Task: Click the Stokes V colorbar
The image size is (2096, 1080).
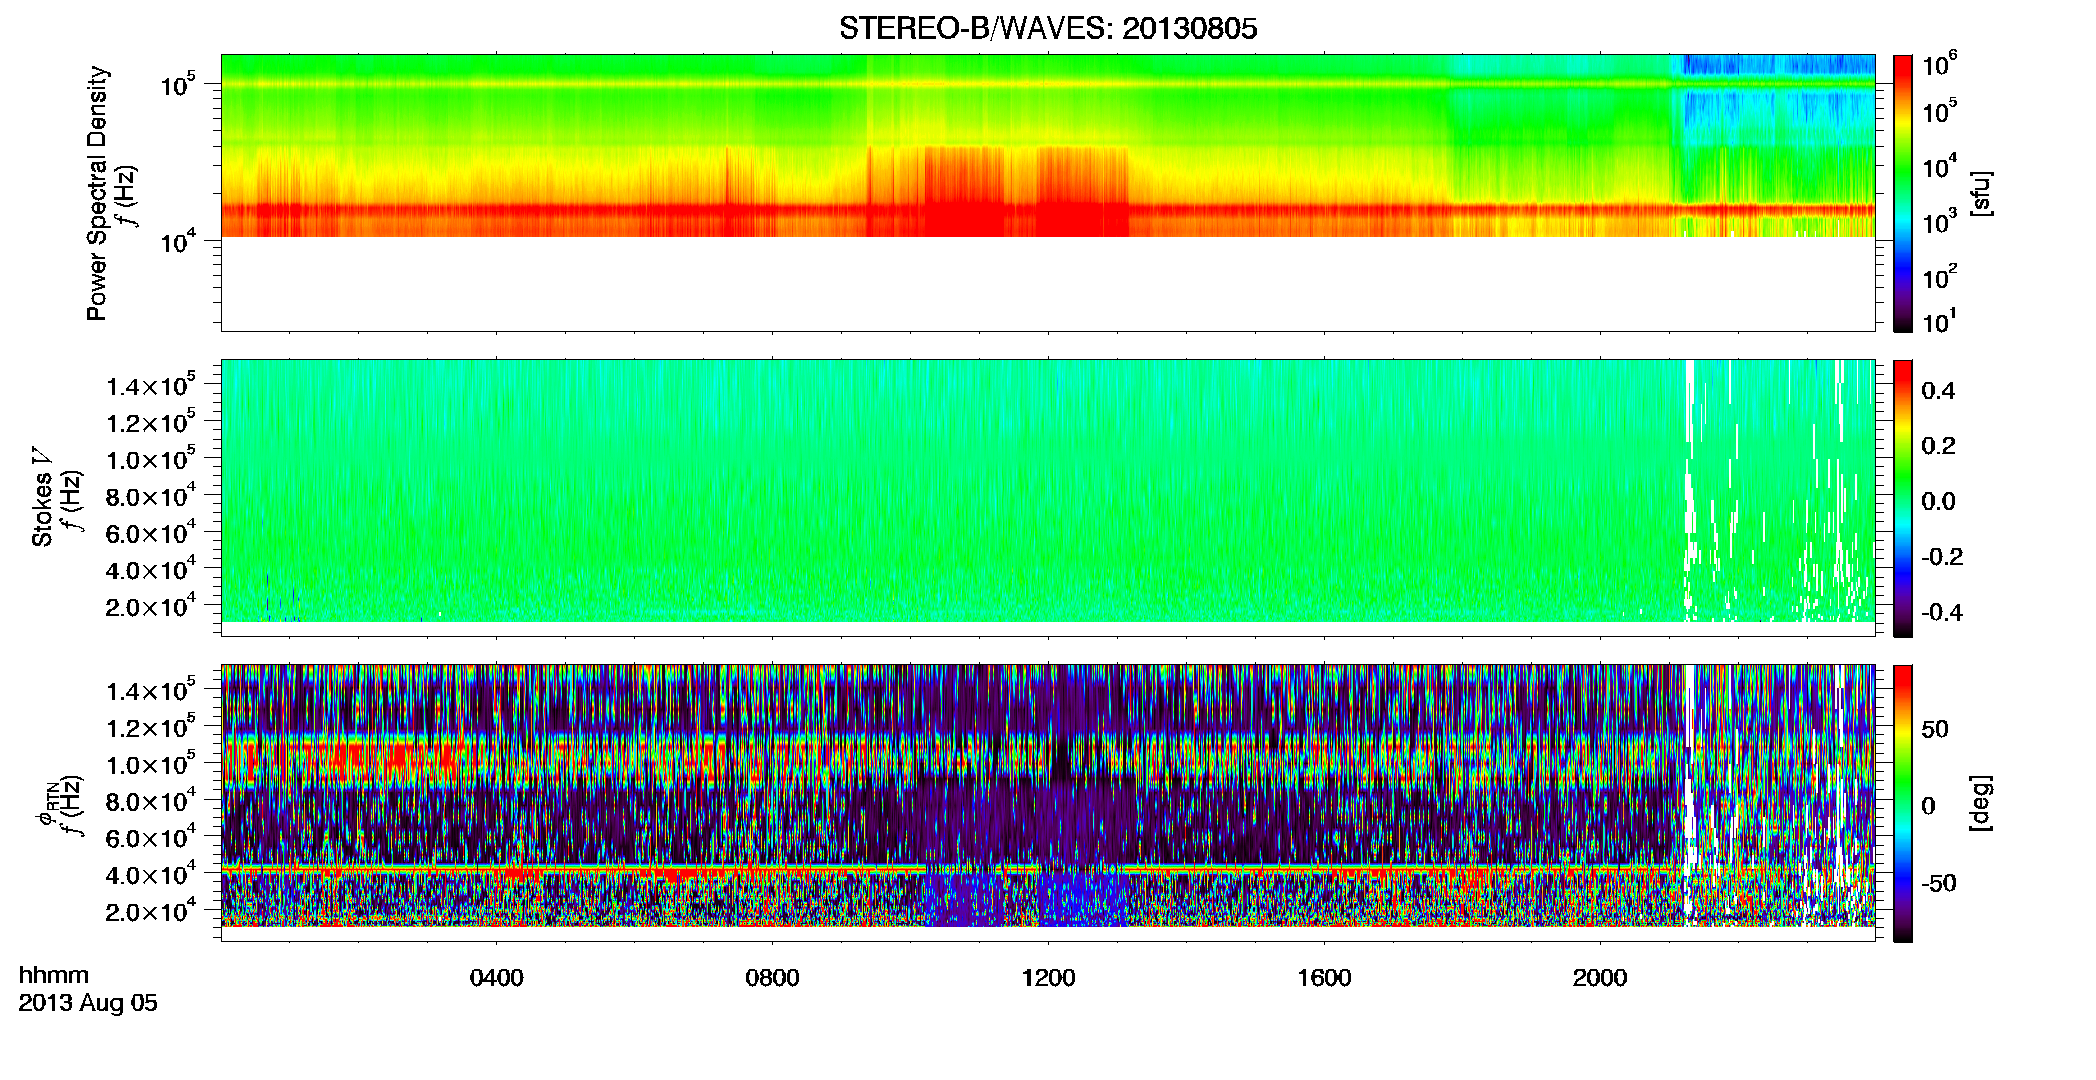Action: 1903,498
